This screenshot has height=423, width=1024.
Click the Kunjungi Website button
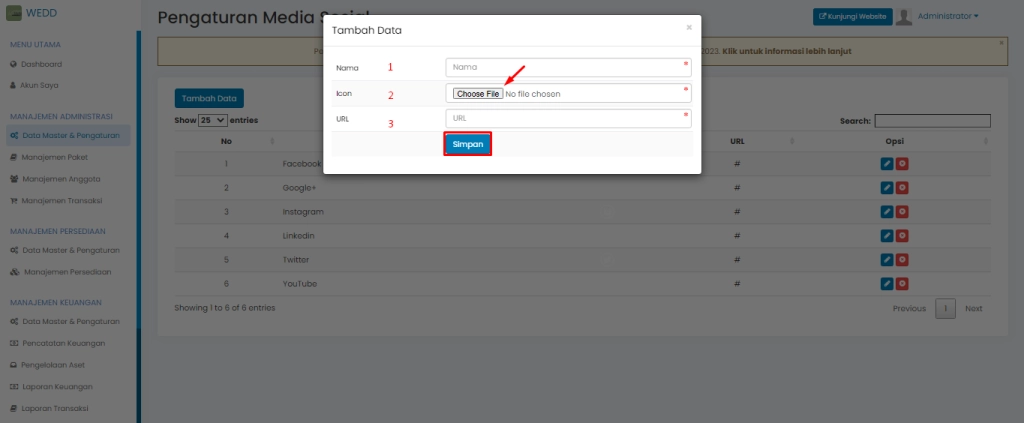pos(851,16)
